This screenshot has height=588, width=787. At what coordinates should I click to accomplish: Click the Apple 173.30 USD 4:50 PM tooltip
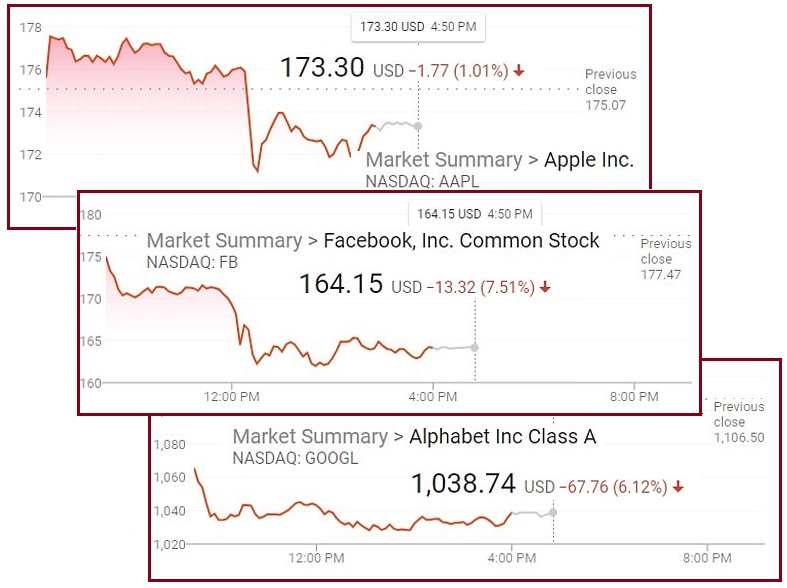419,27
